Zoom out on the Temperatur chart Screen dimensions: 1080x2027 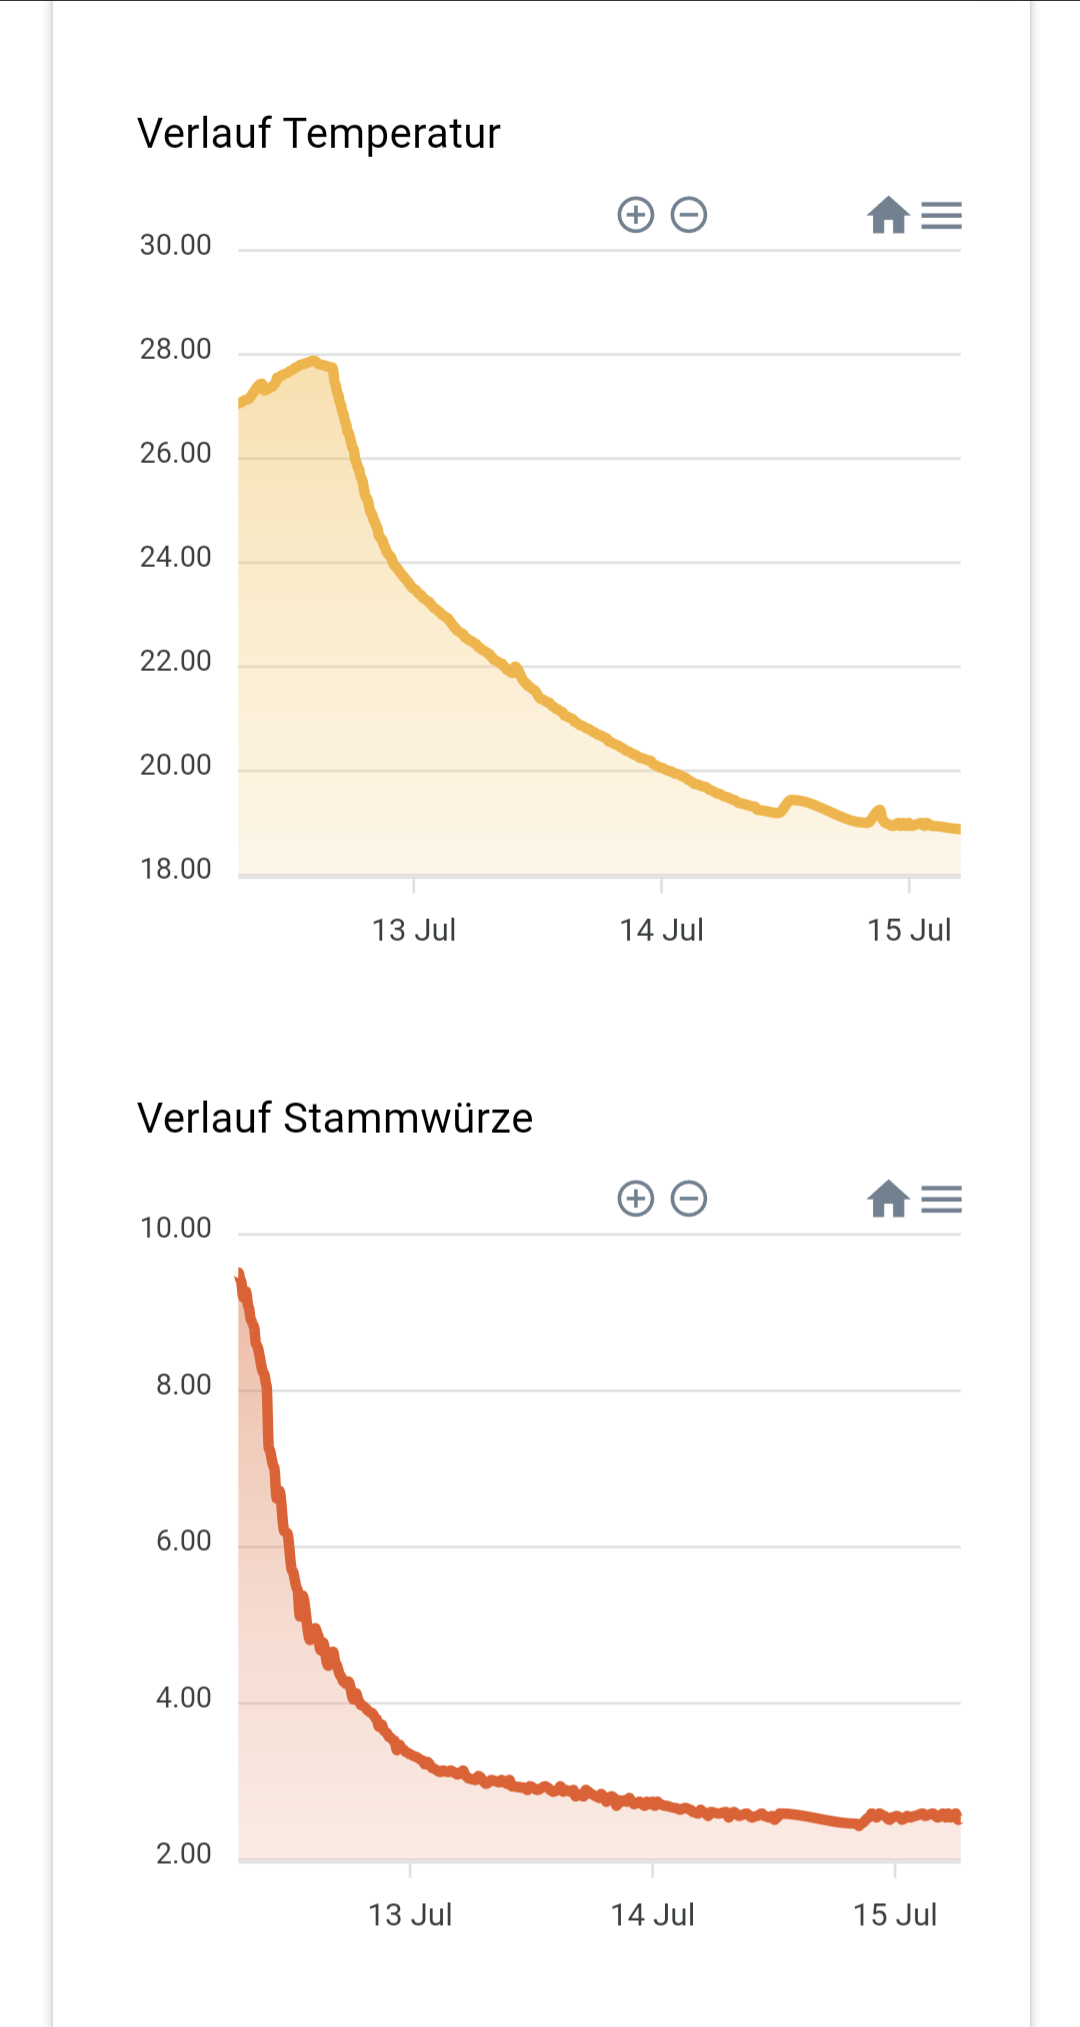(x=689, y=215)
